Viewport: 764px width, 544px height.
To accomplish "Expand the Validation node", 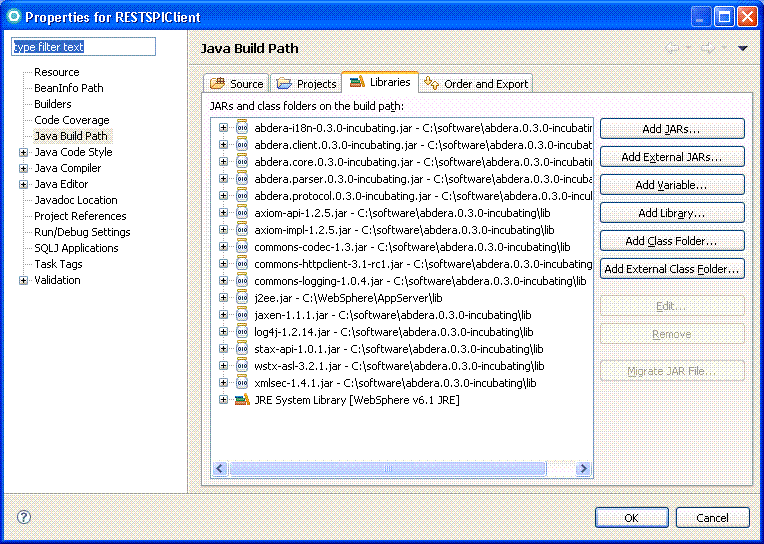I will pos(23,281).
